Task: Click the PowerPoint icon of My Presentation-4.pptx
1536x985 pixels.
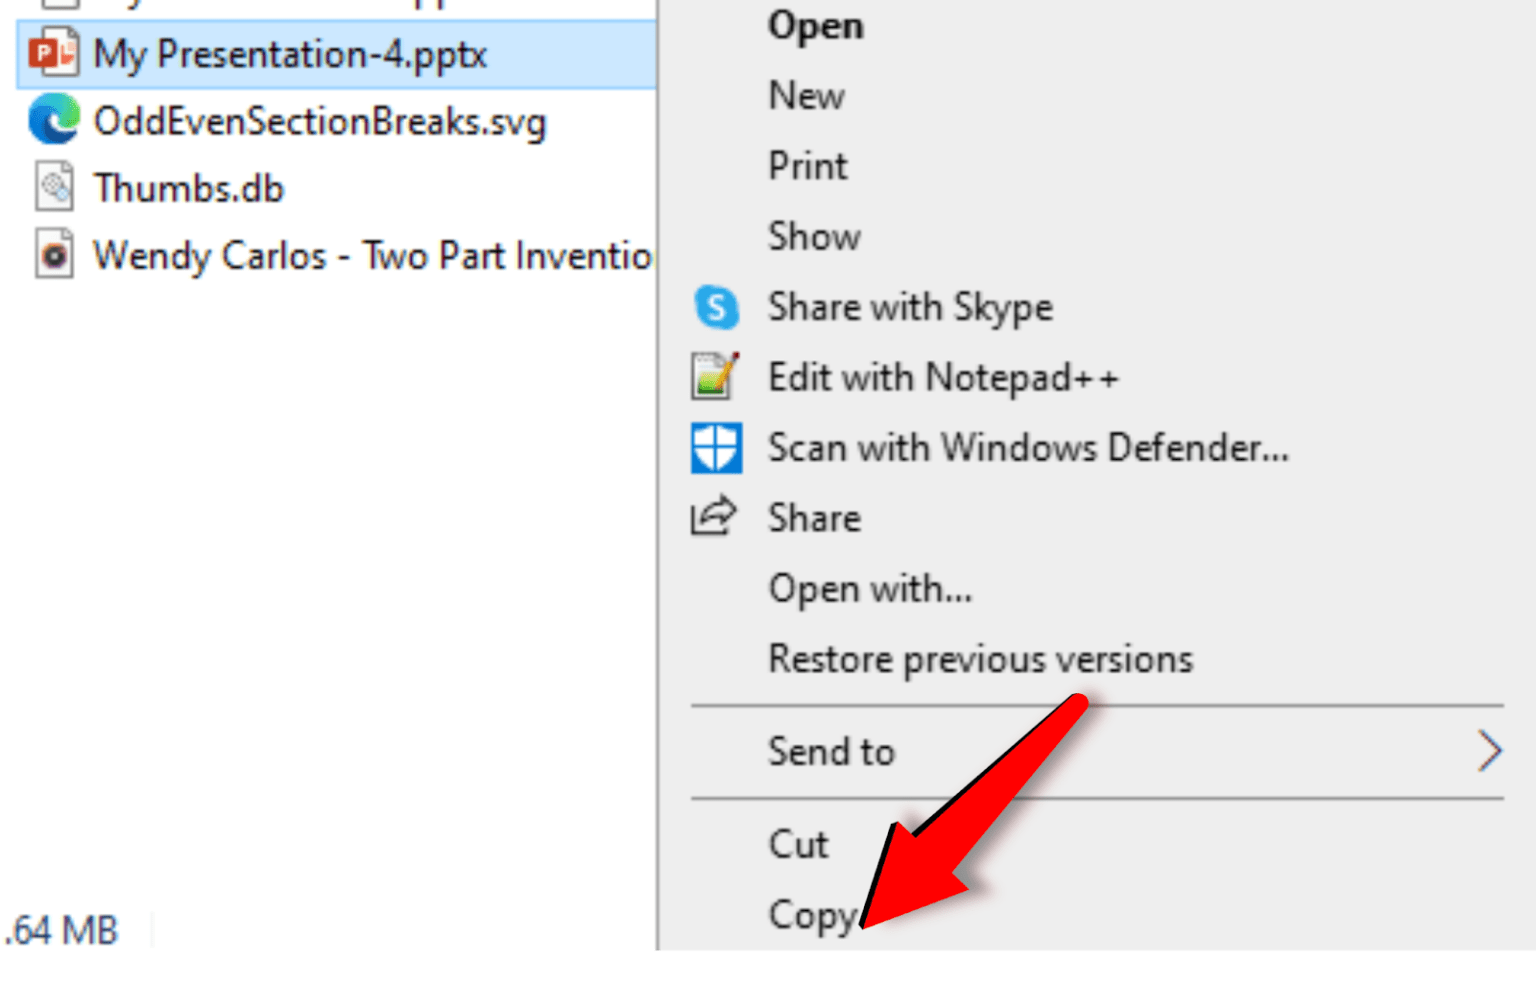Action: (53, 53)
